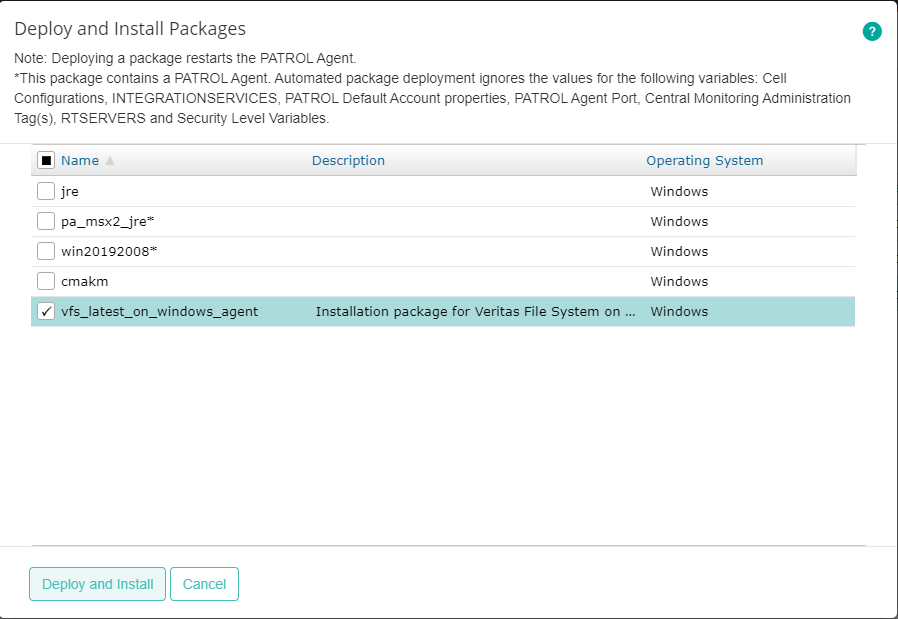Enable the pa_msx2_jre* package checkbox

pyautogui.click(x=44, y=220)
